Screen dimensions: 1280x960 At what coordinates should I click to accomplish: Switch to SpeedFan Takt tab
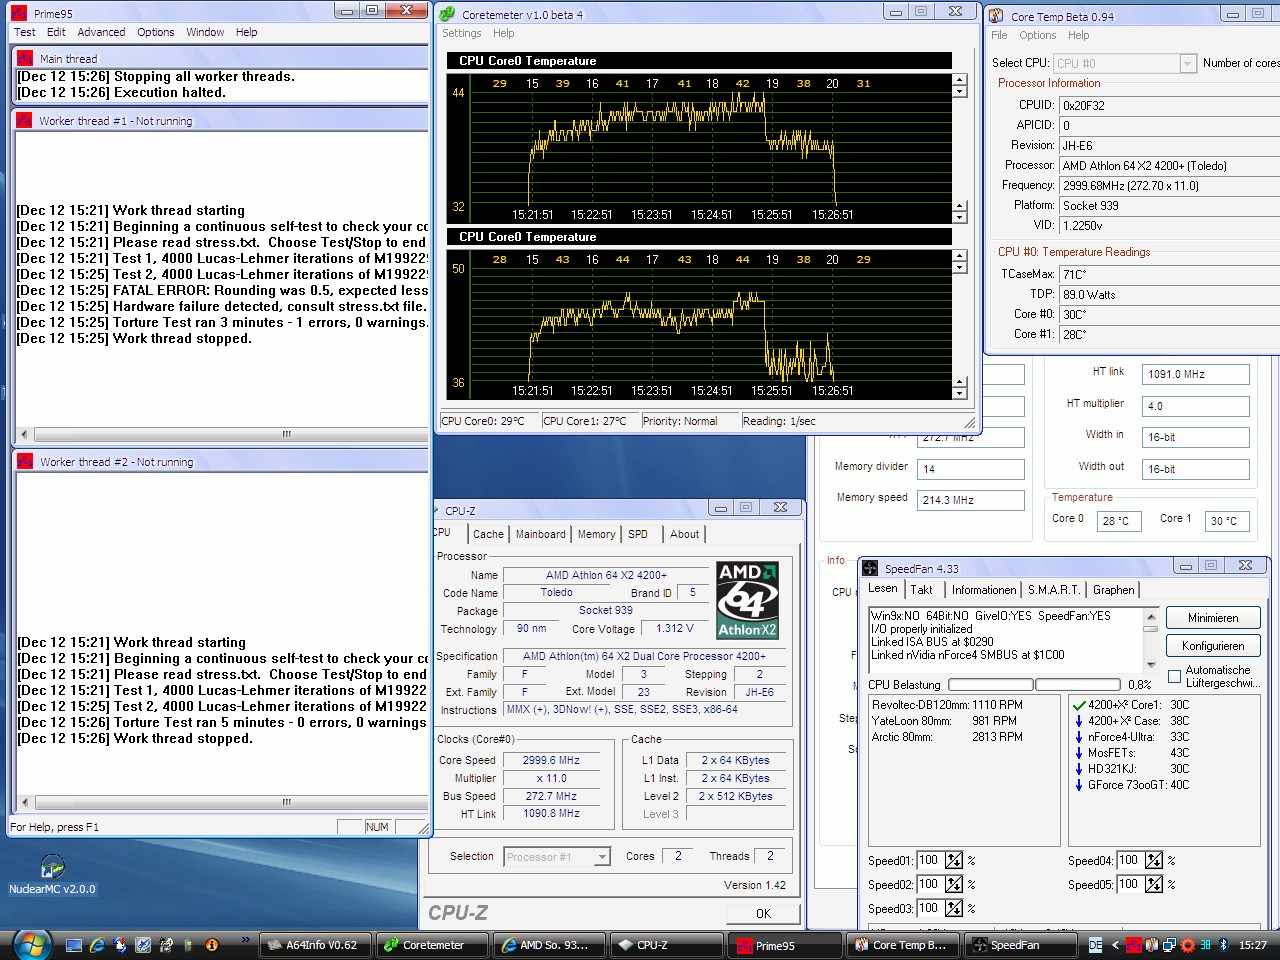click(921, 590)
